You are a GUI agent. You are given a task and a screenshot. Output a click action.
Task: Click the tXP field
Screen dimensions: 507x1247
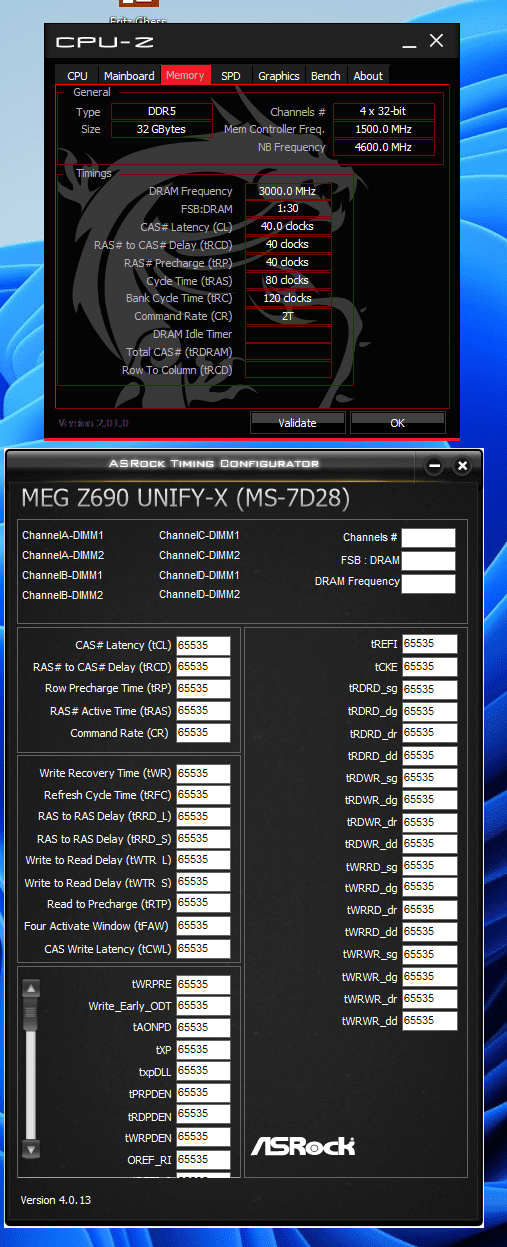[203, 1050]
